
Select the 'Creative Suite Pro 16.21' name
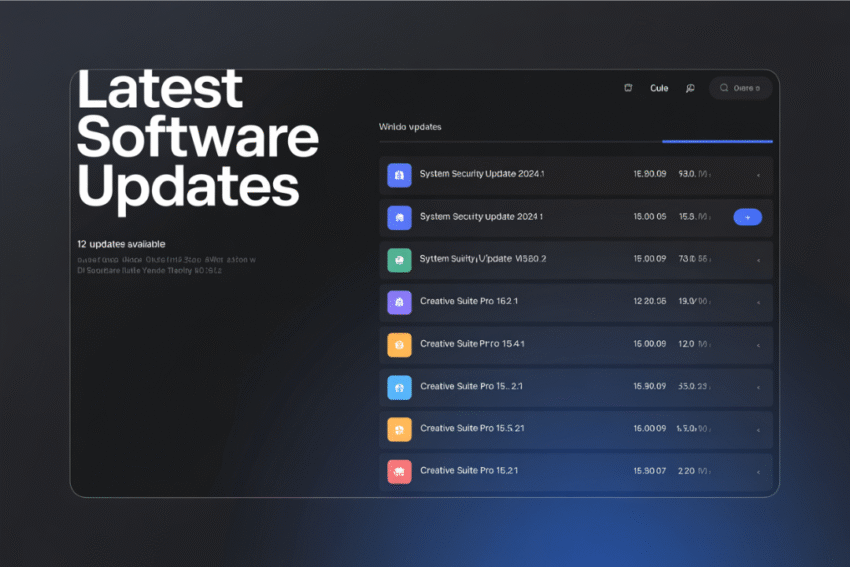(x=469, y=471)
